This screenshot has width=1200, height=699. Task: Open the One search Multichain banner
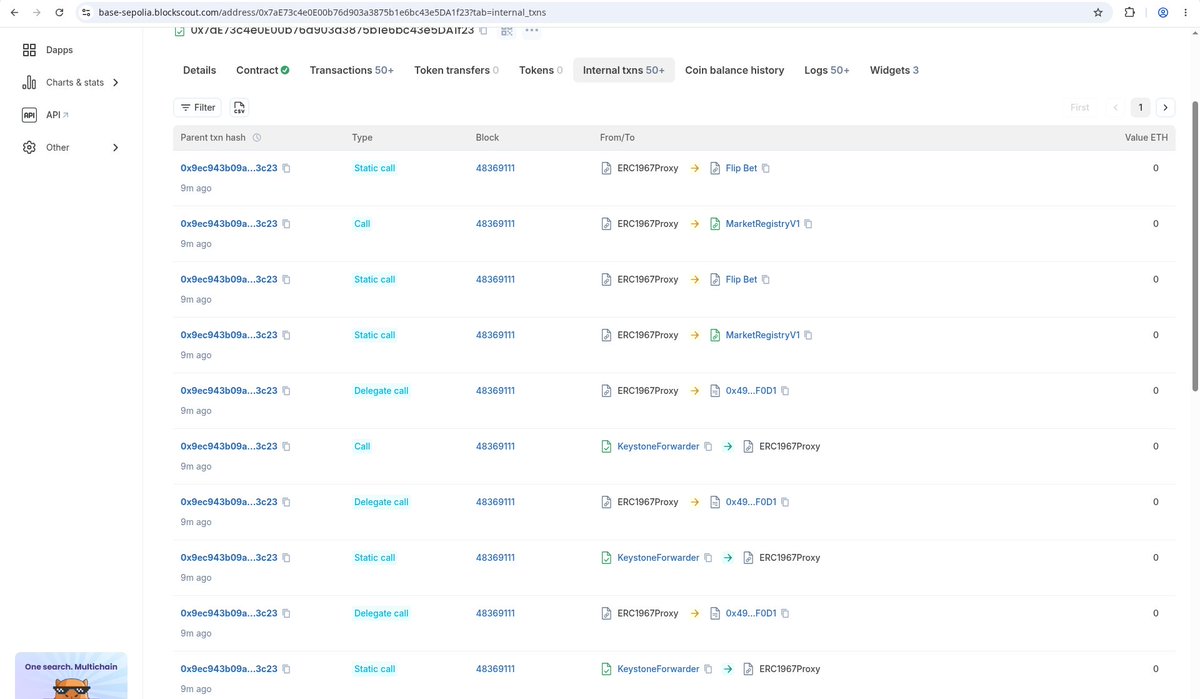point(70,676)
